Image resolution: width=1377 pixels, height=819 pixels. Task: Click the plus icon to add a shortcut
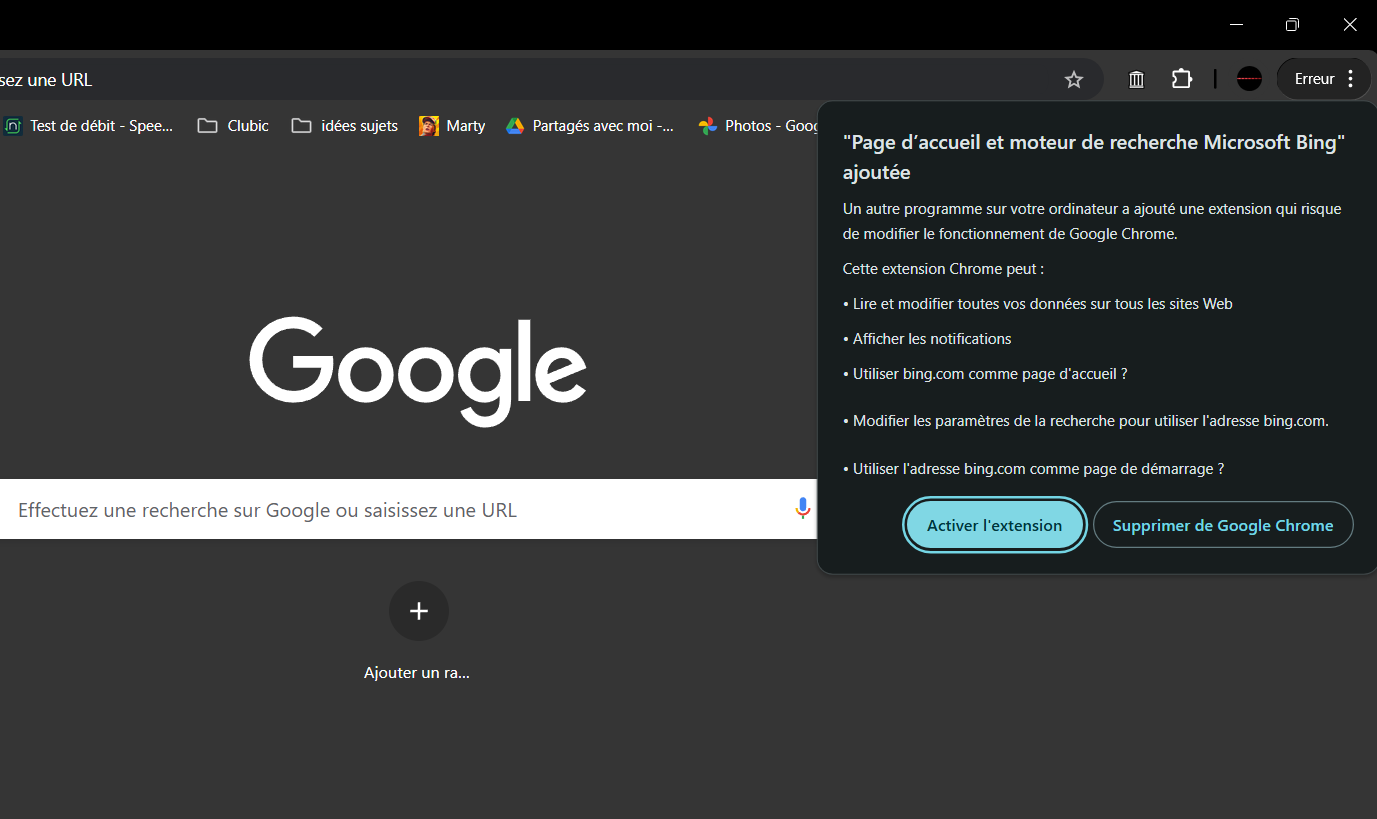click(x=418, y=610)
